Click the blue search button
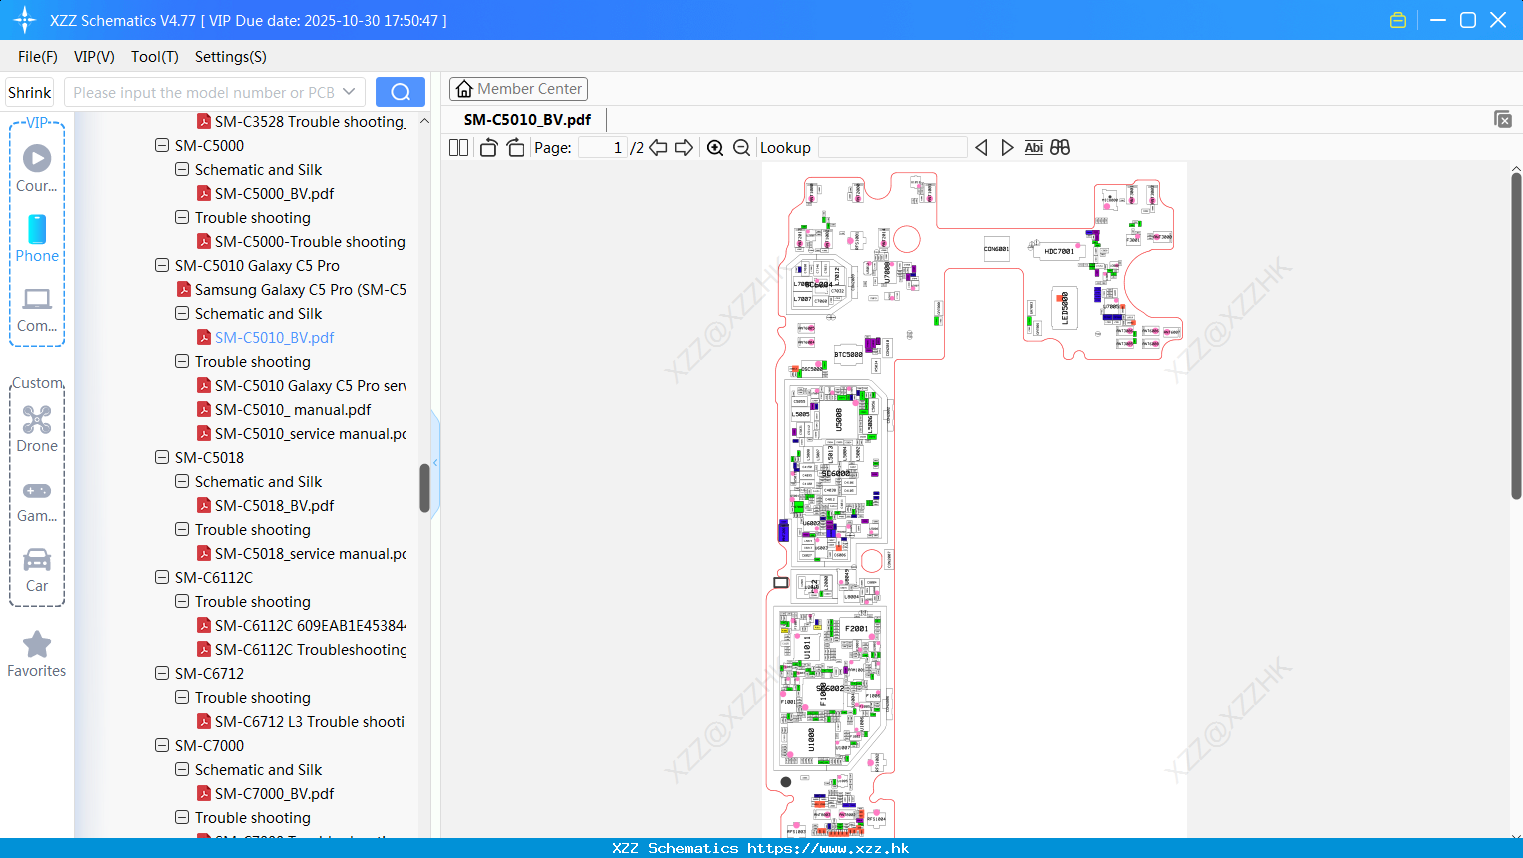1523x858 pixels. point(400,92)
